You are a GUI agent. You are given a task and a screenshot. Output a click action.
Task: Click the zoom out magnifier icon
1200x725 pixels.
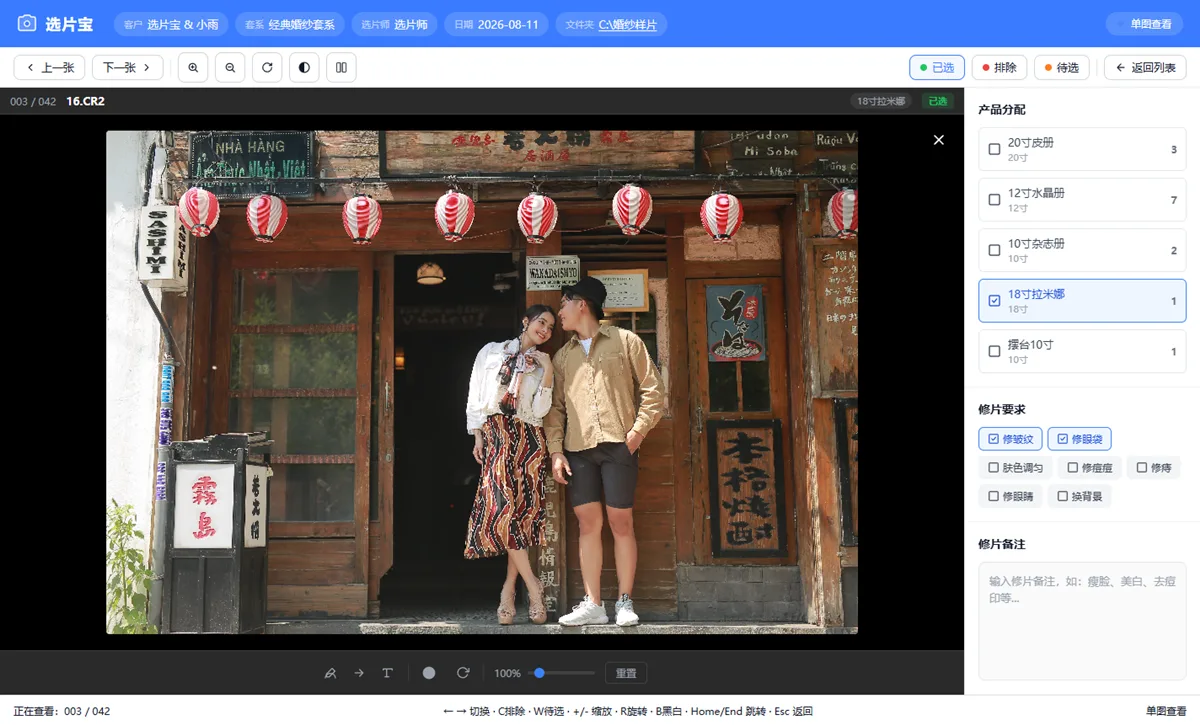(230, 68)
